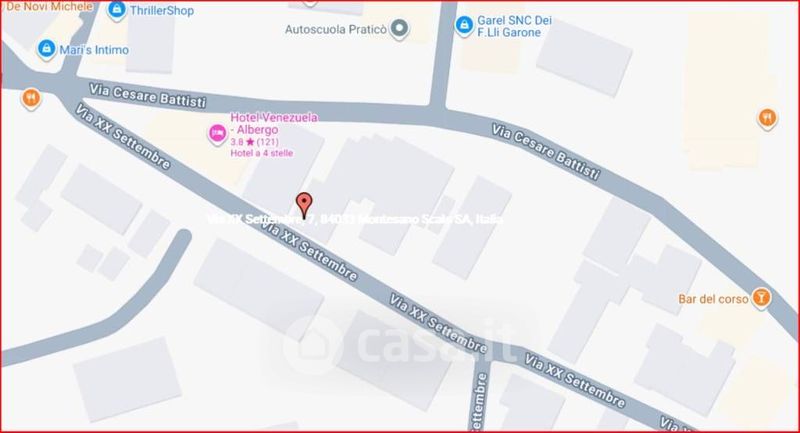
Task: Click the Via XX Settembre address caption
Action: point(355,219)
